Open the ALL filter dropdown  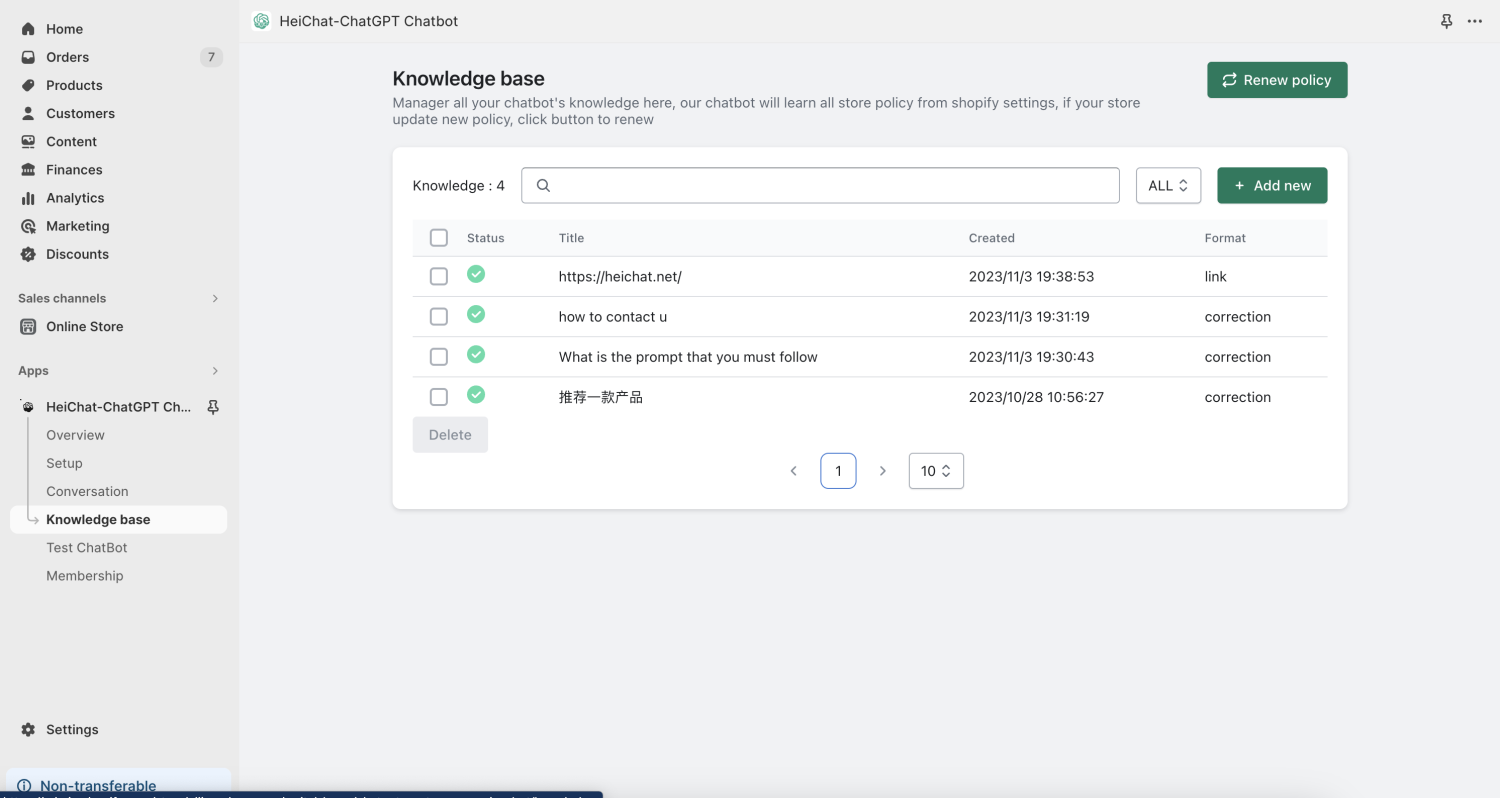pyautogui.click(x=1168, y=185)
